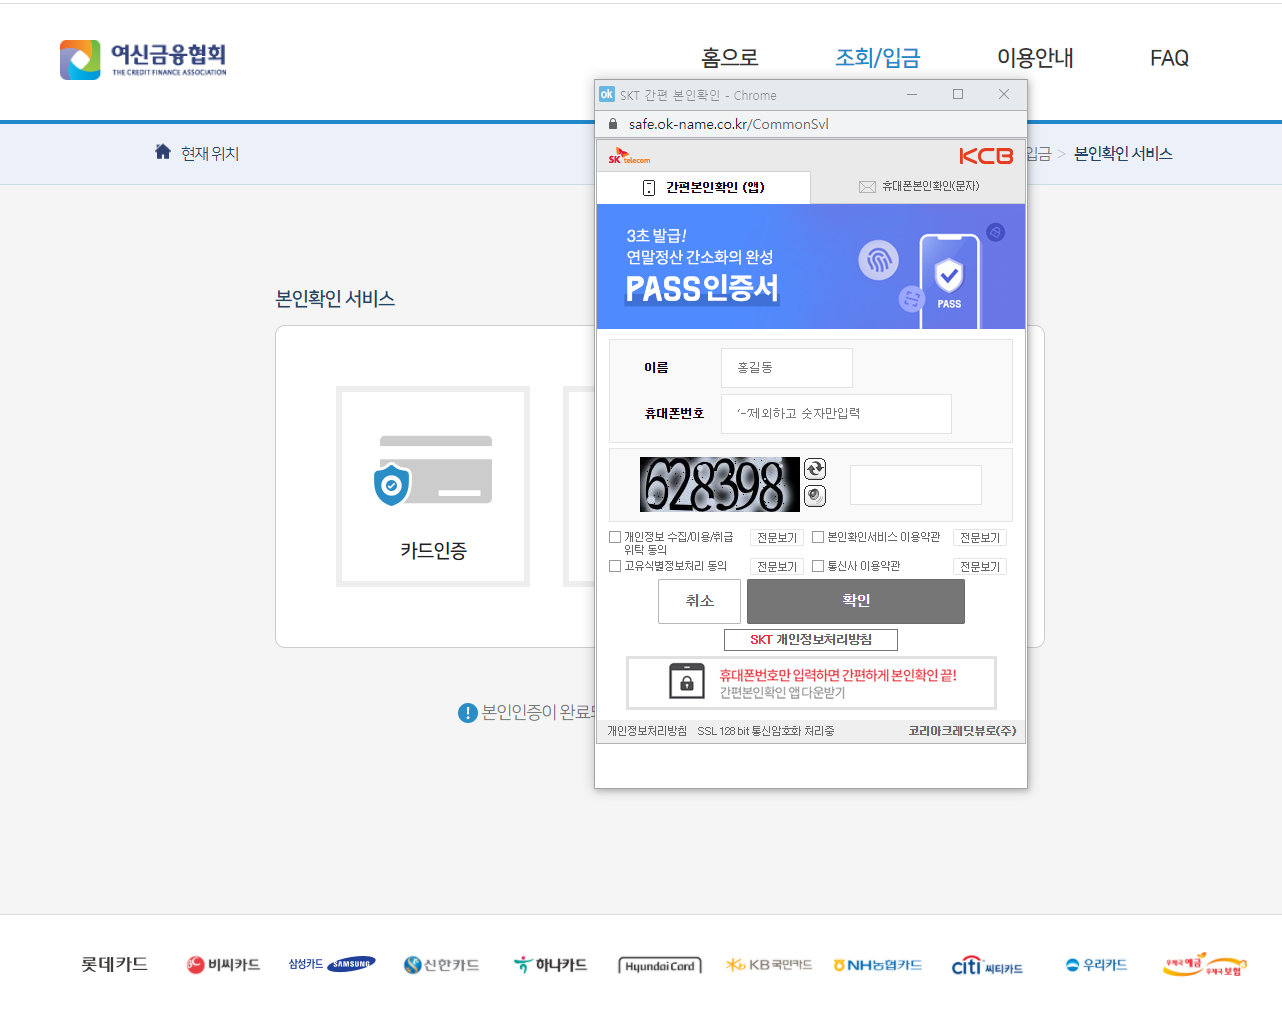This screenshot has height=1013, width=1282.
Task: Check 개인정보 수집/이용/취급 위탁 동의
Action: pos(615,537)
